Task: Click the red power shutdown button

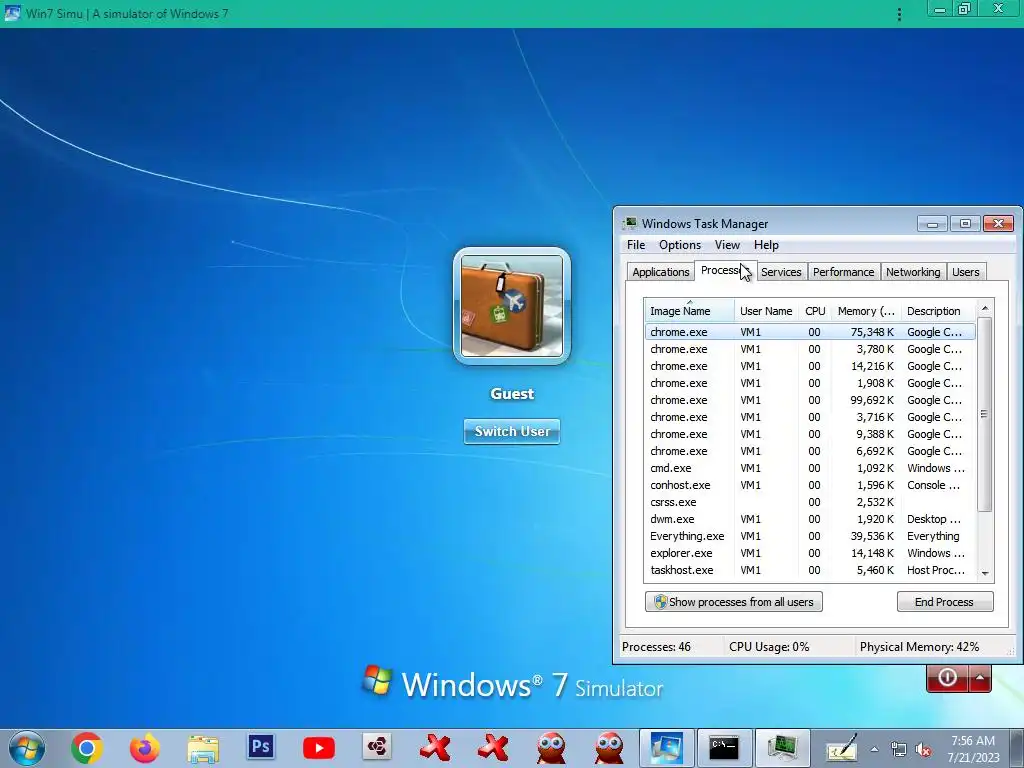Action: 947,678
